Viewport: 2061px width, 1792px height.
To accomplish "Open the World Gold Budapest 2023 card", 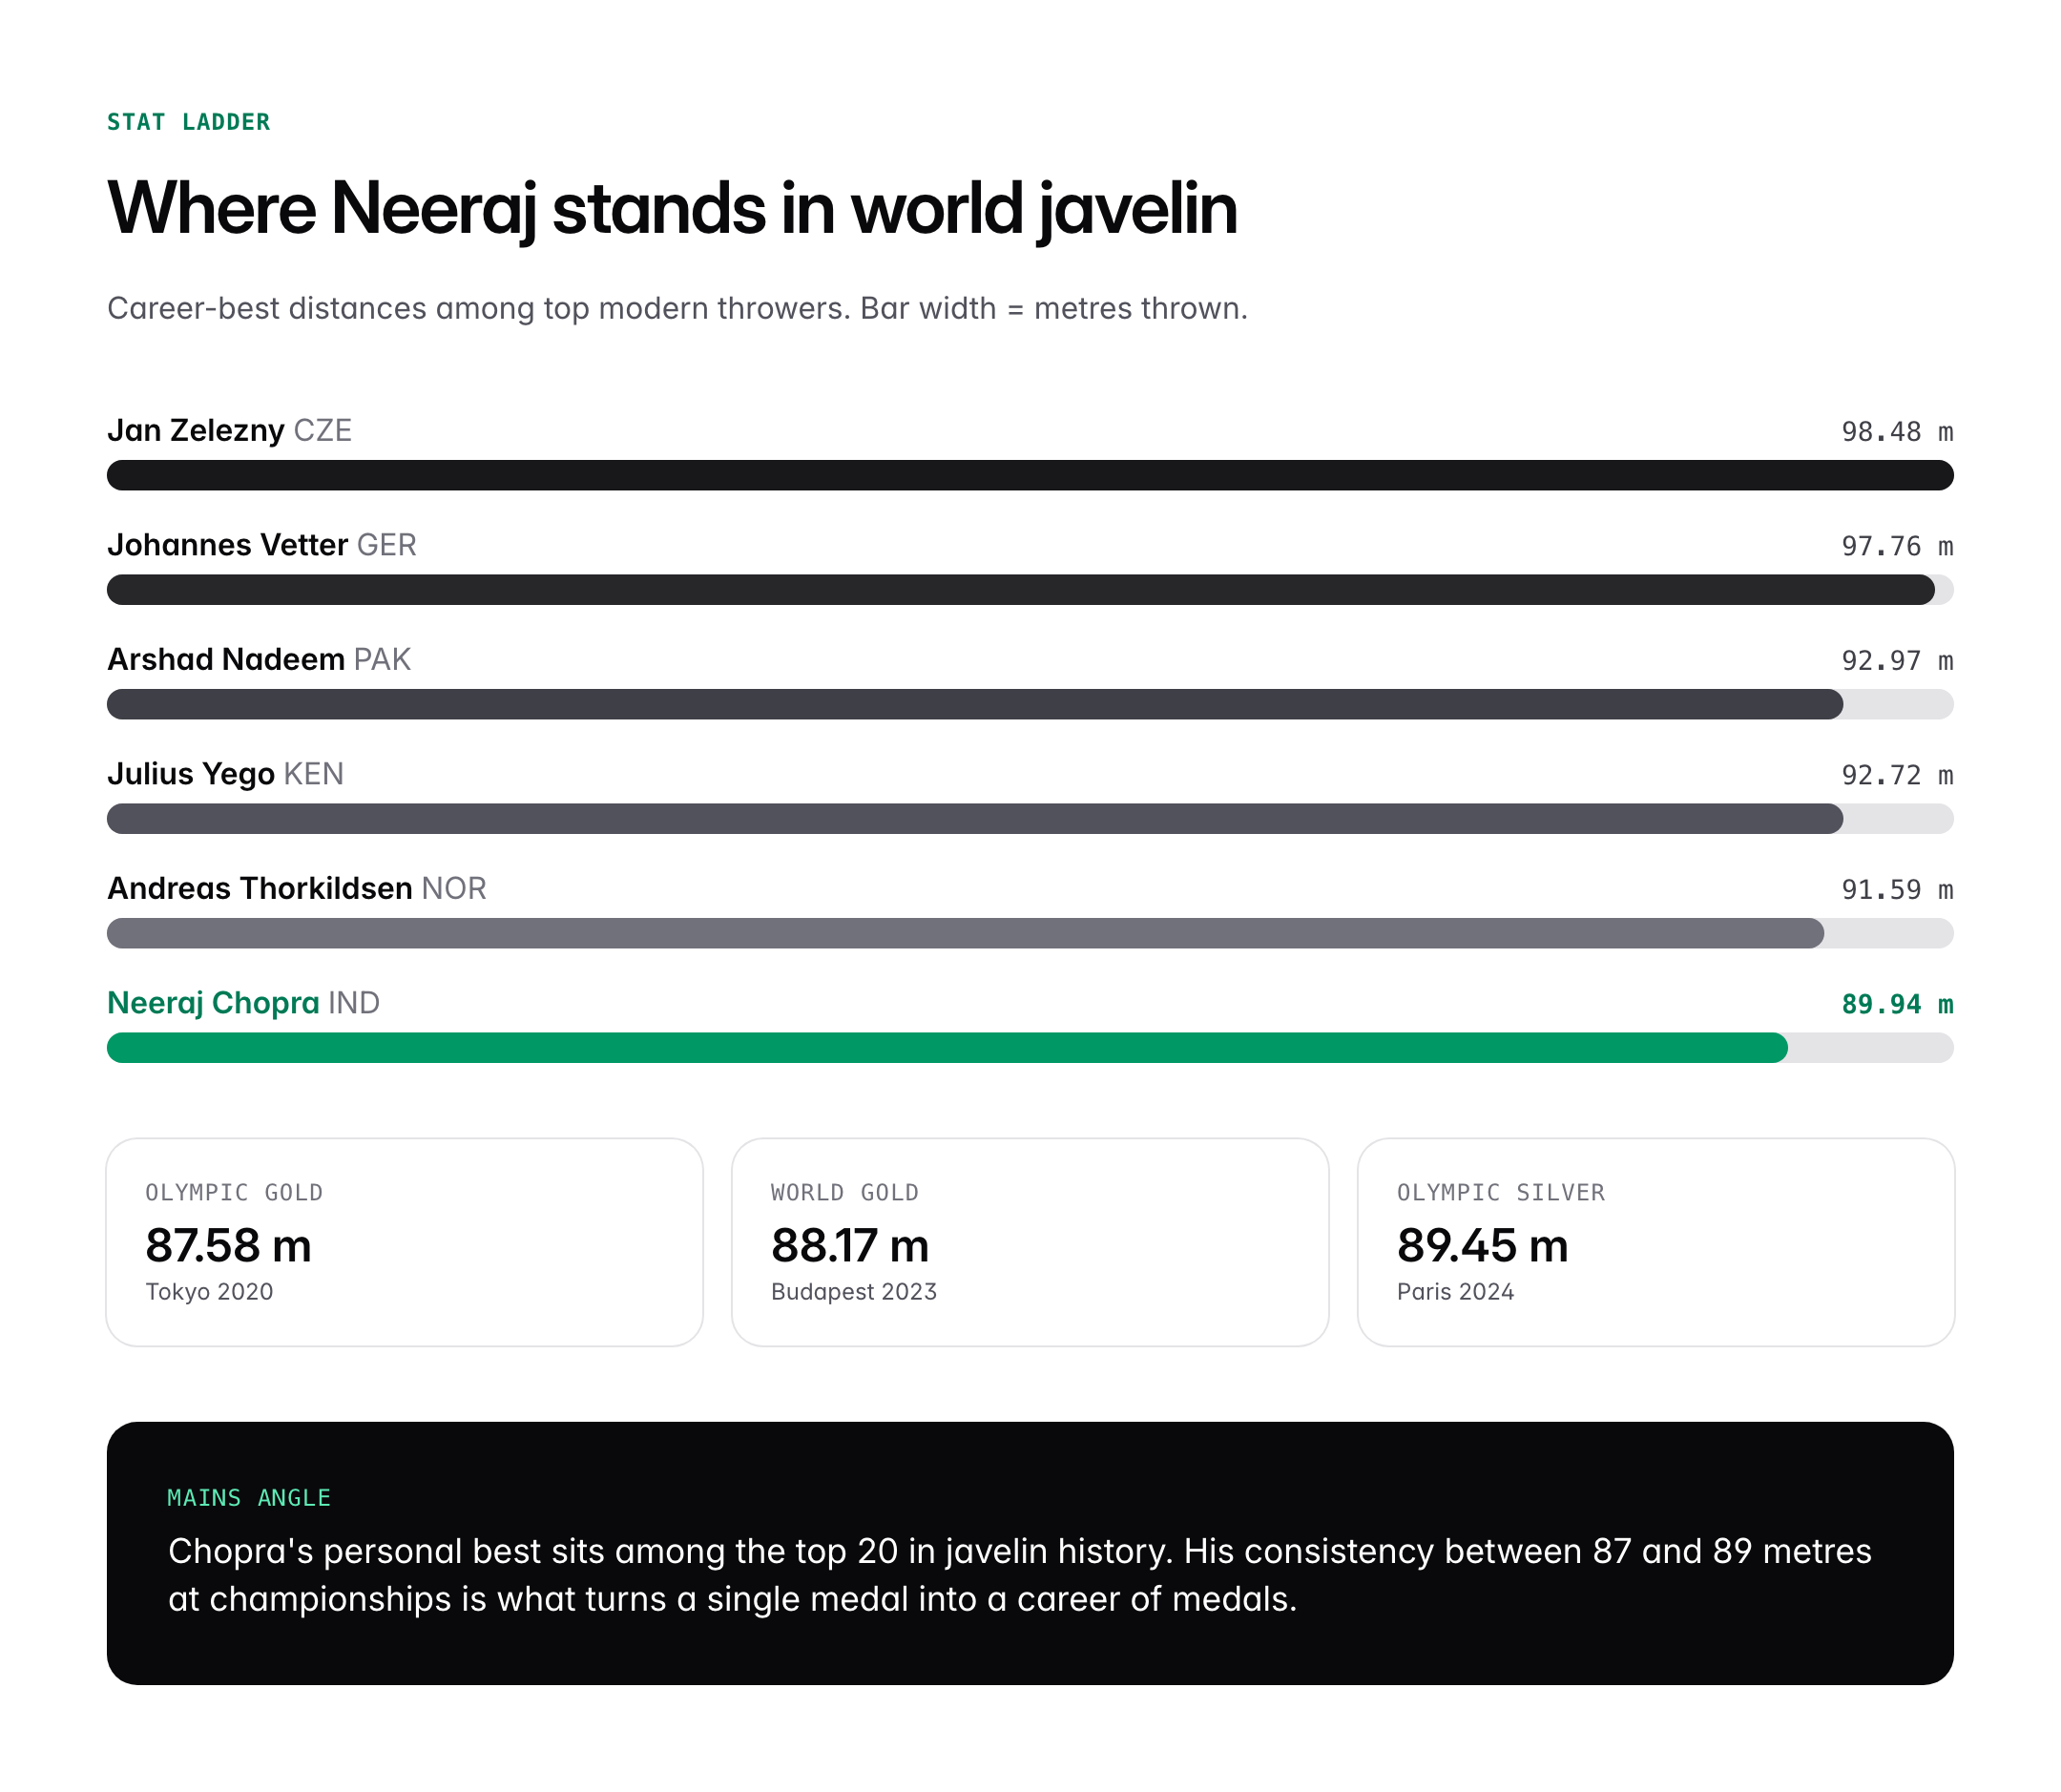I will [1029, 1242].
